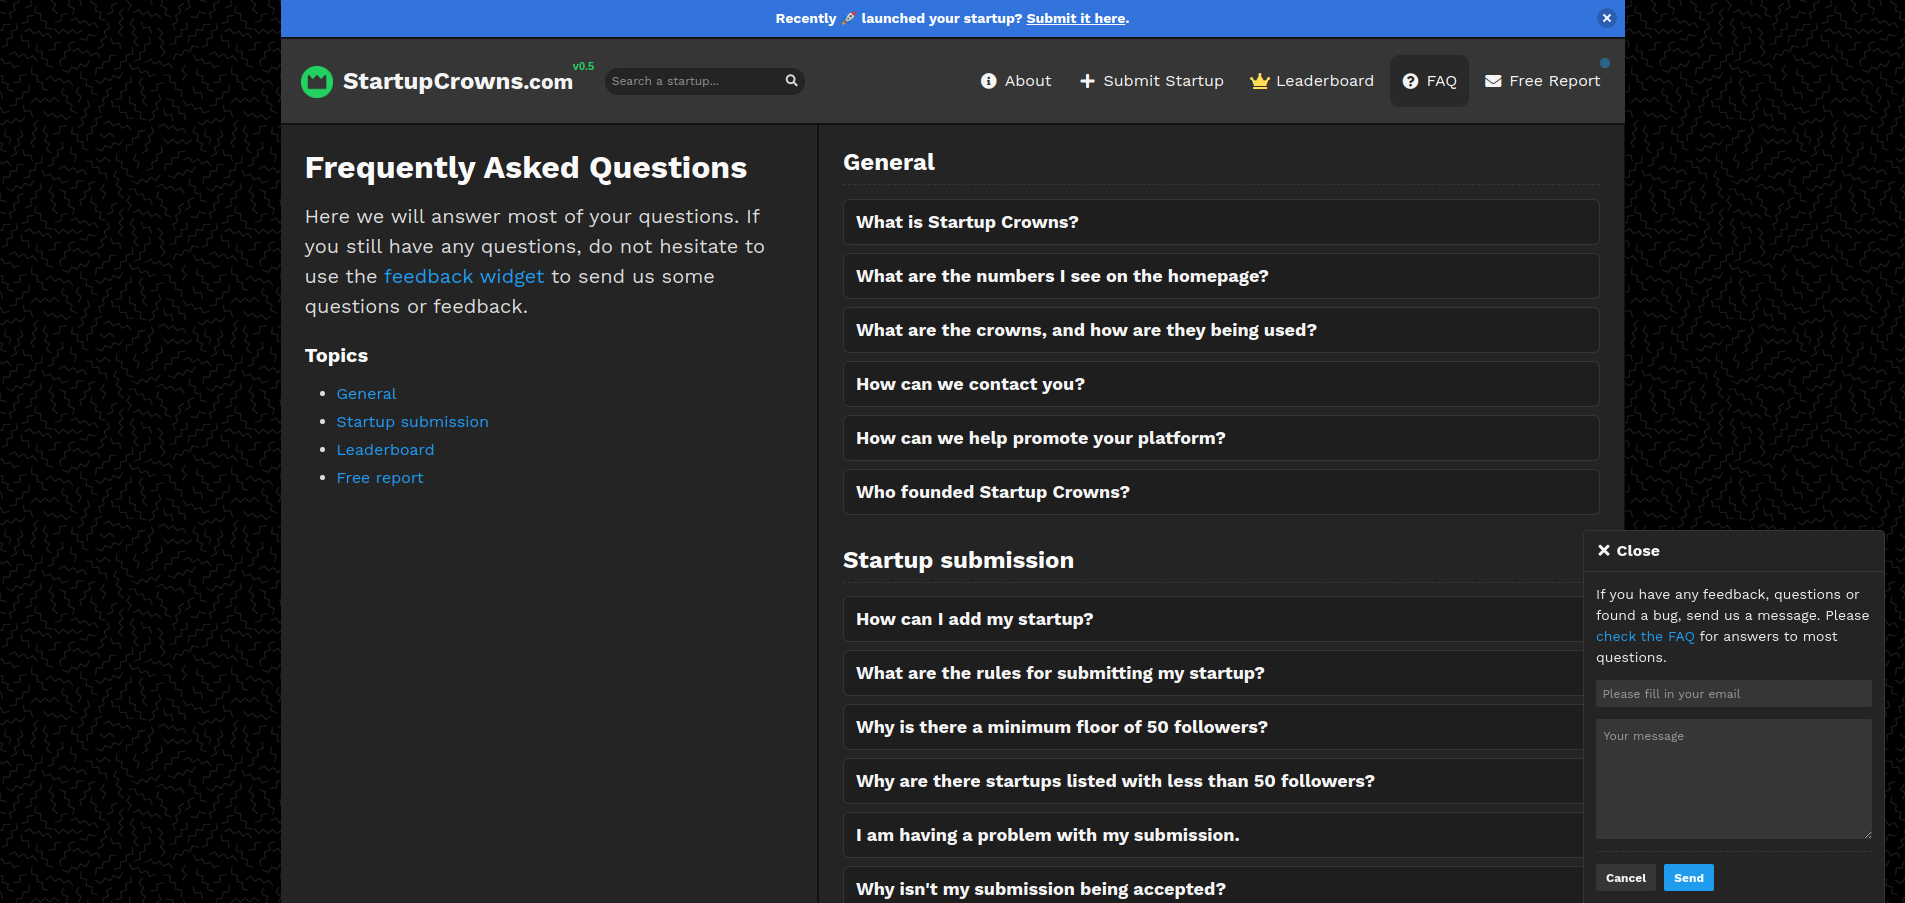The image size is (1905, 903).
Task: Focus the feedback email field
Action: point(1733,694)
